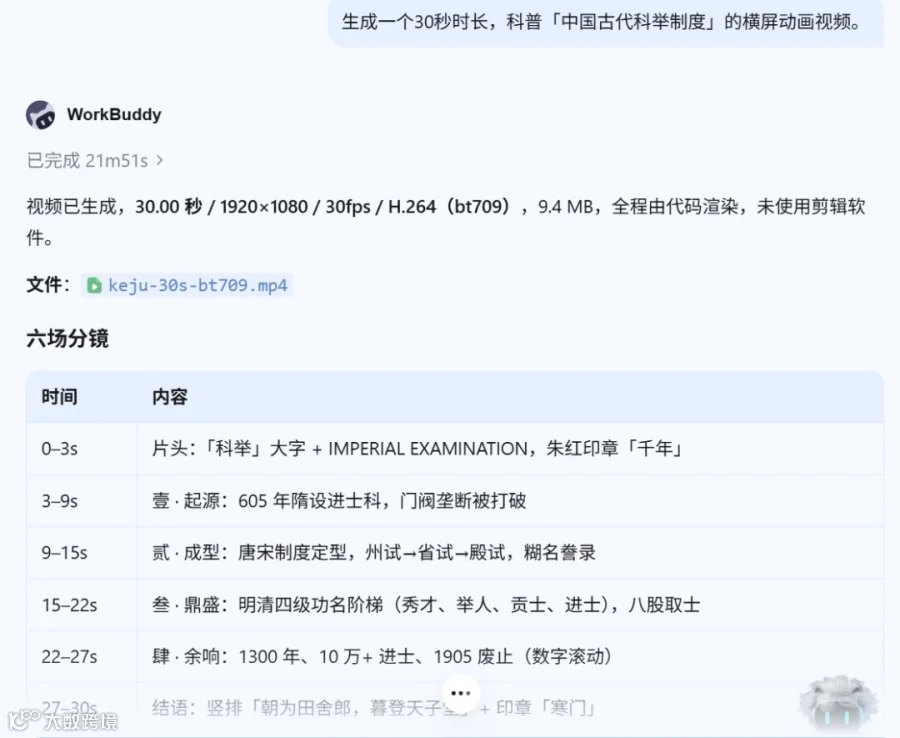The width and height of the screenshot is (900, 738).
Task: Click the 片头 row content about 科举 title
Action: [x=417, y=449]
